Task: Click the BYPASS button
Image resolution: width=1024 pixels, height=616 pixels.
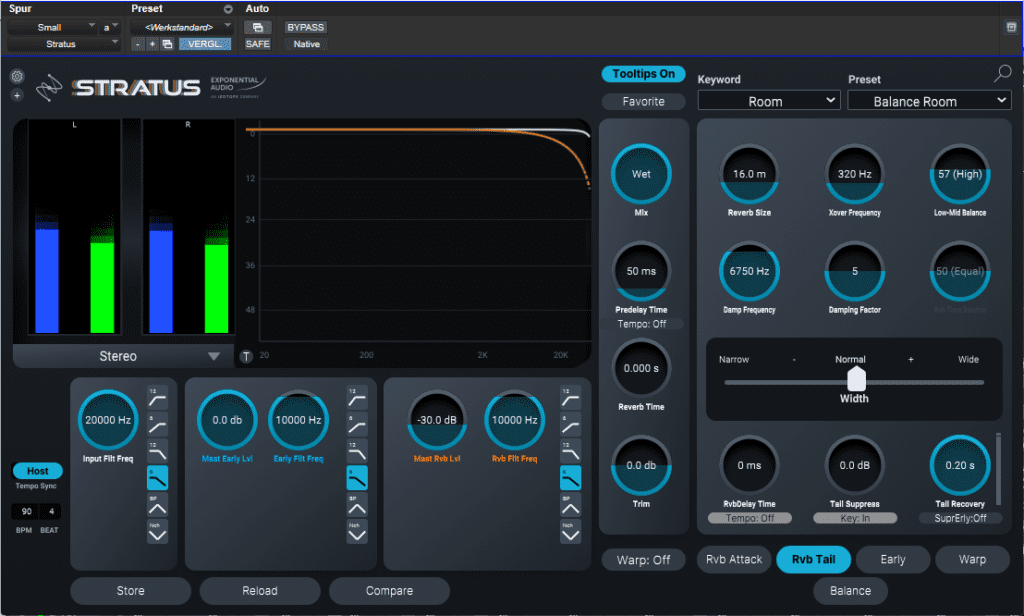Action: click(305, 27)
